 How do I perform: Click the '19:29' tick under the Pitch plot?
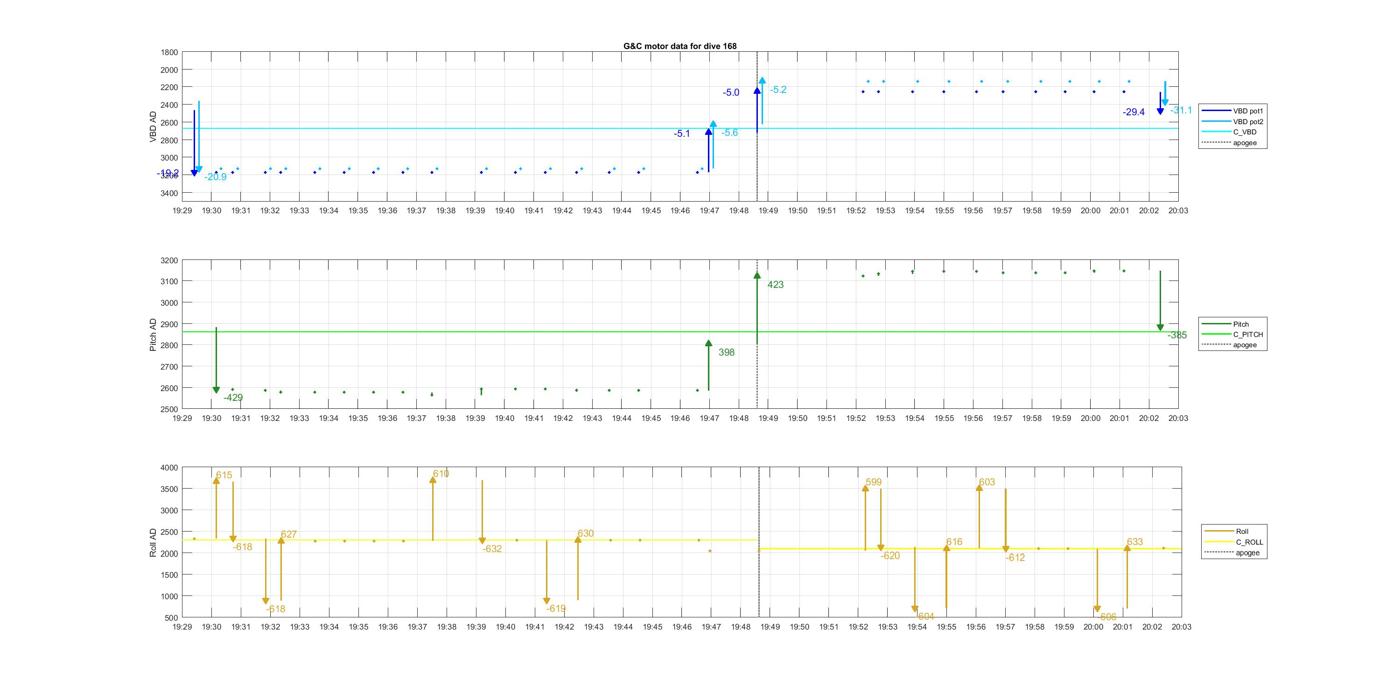182,419
